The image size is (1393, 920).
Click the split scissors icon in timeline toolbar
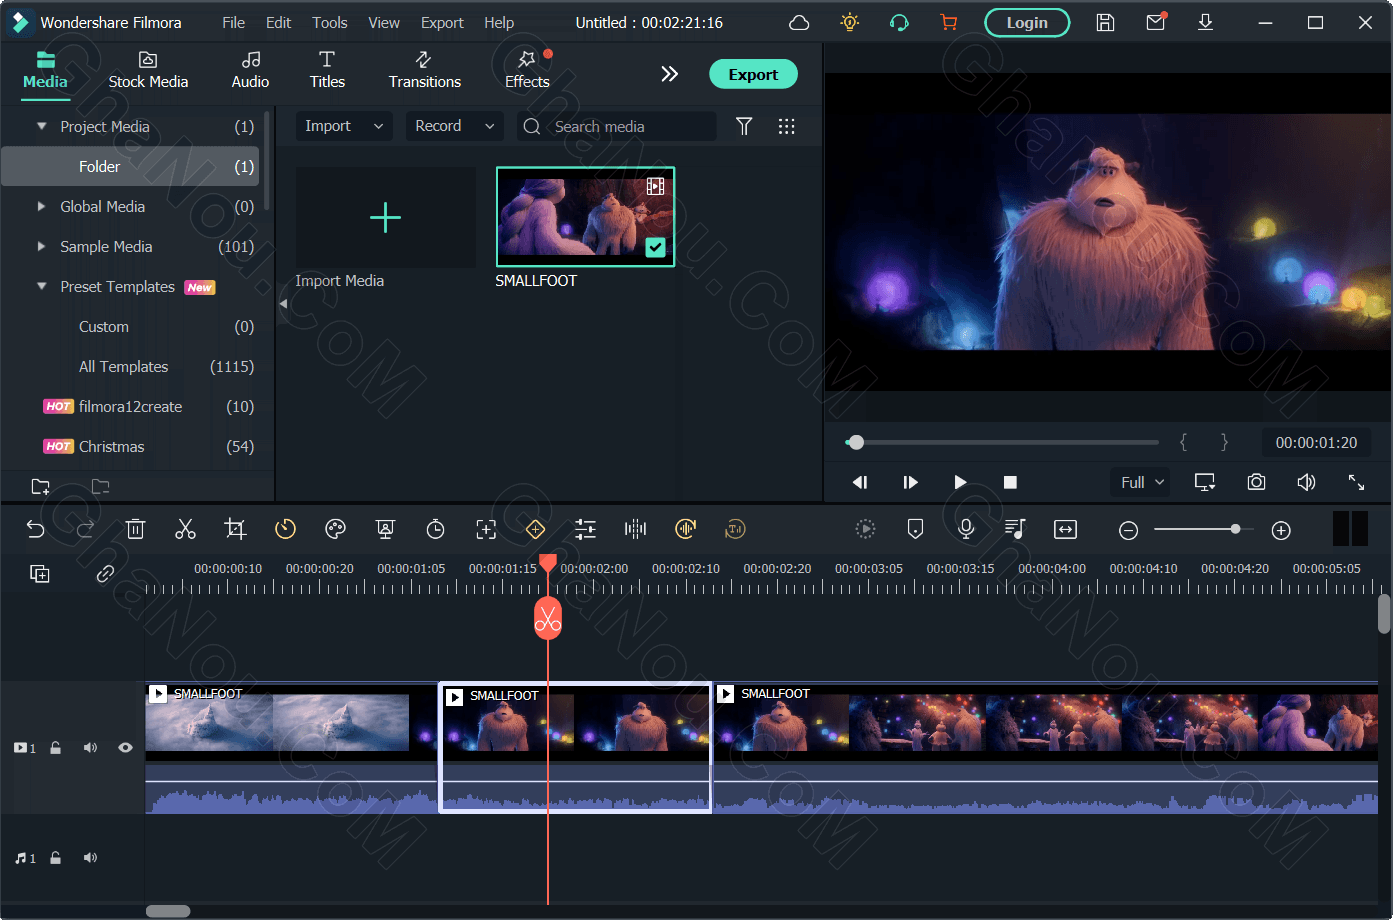click(x=185, y=529)
